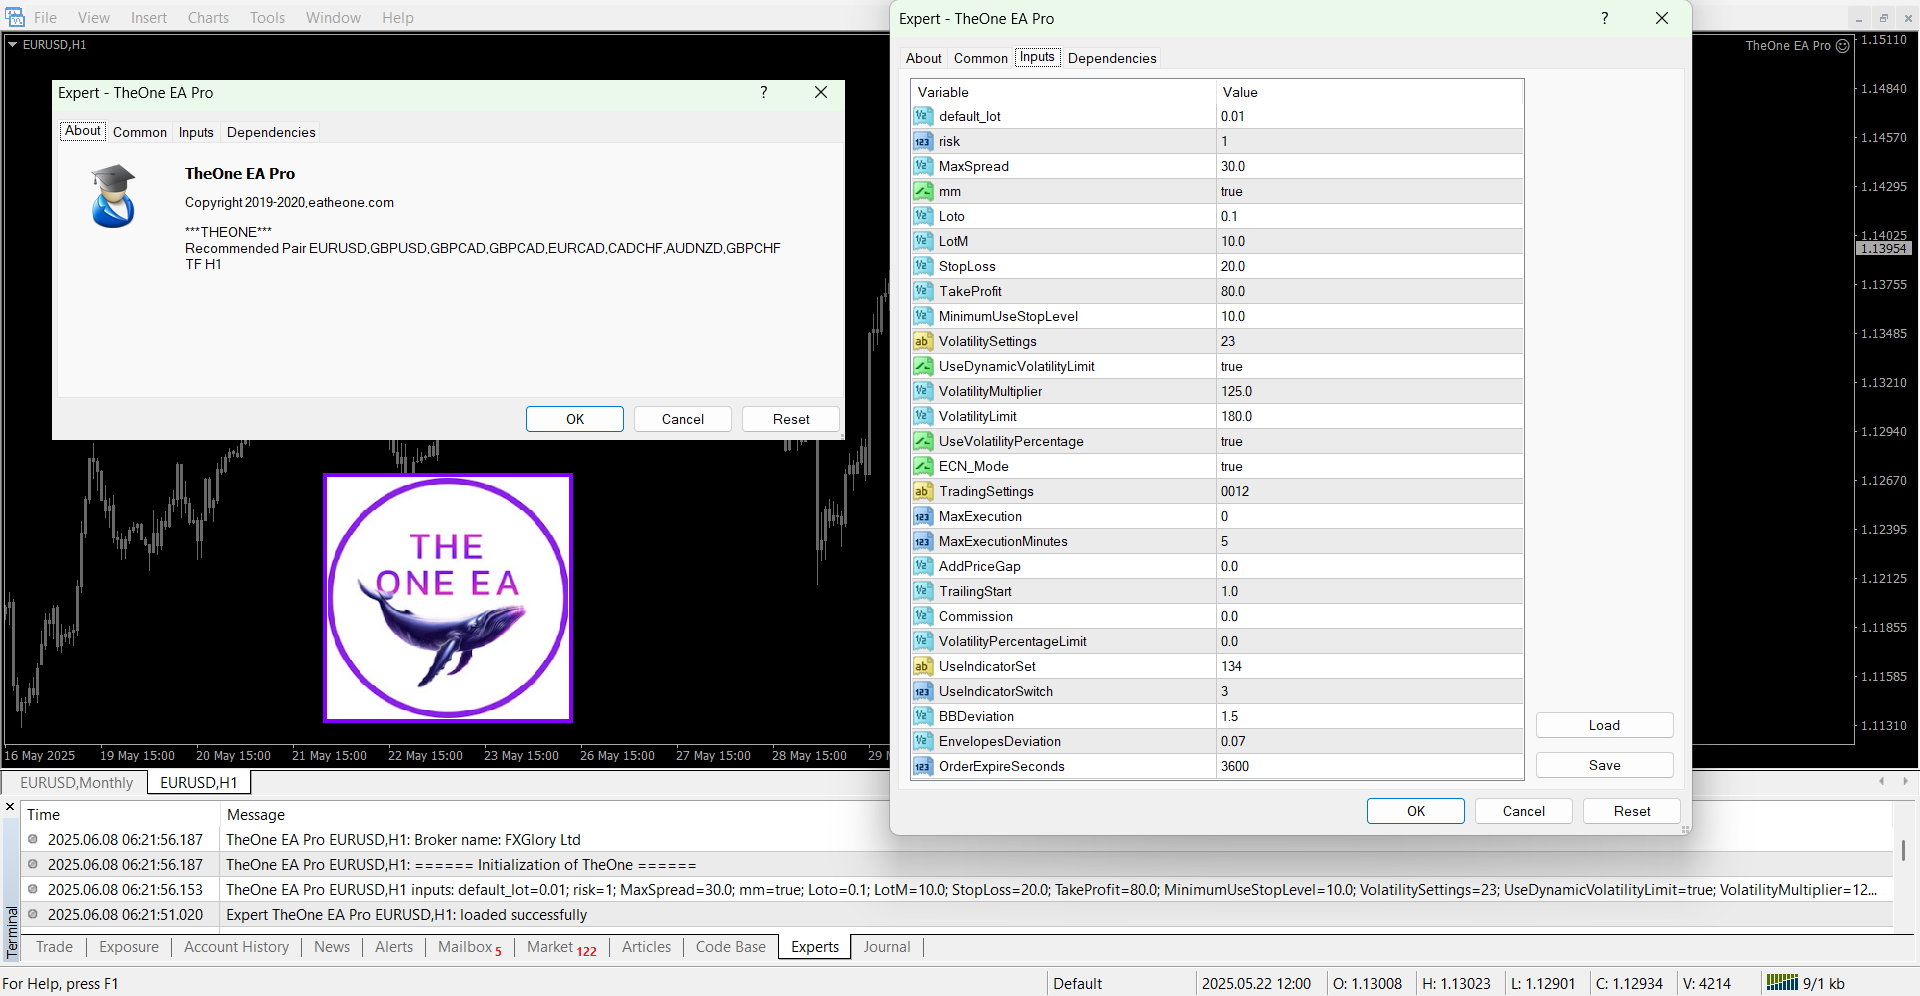Click the LotM variable icon

tap(922, 241)
